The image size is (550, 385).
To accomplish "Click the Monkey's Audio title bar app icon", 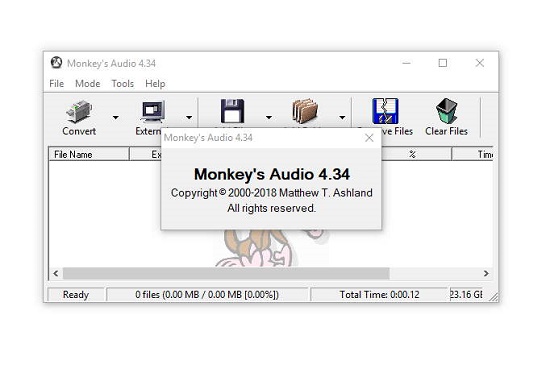I will (56, 63).
